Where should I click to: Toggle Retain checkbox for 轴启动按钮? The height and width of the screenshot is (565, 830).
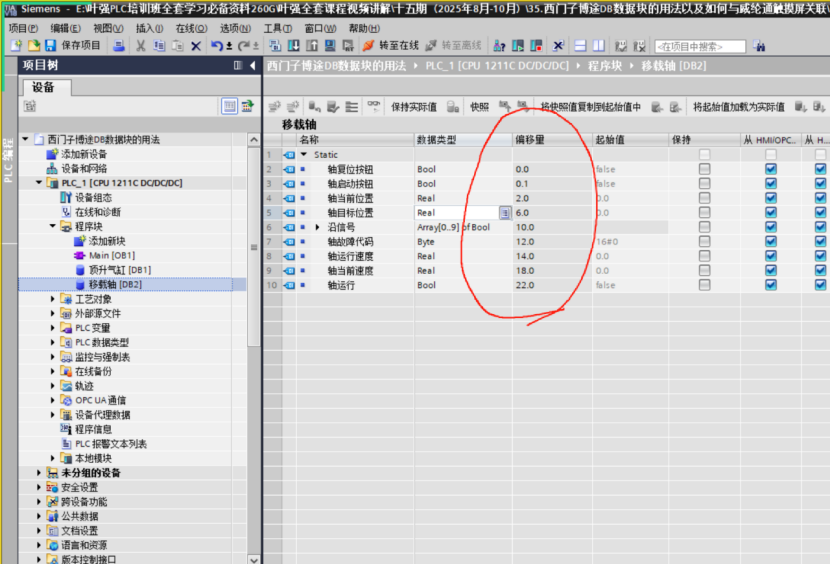coord(704,183)
